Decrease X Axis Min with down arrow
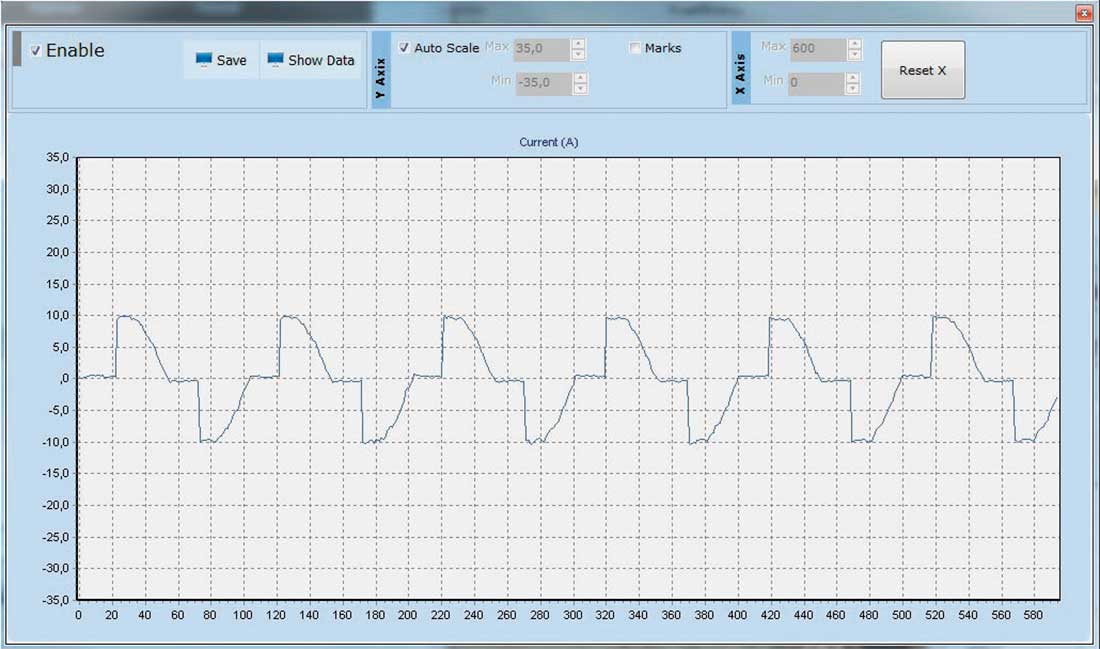The image size is (1100, 649). pos(852,88)
